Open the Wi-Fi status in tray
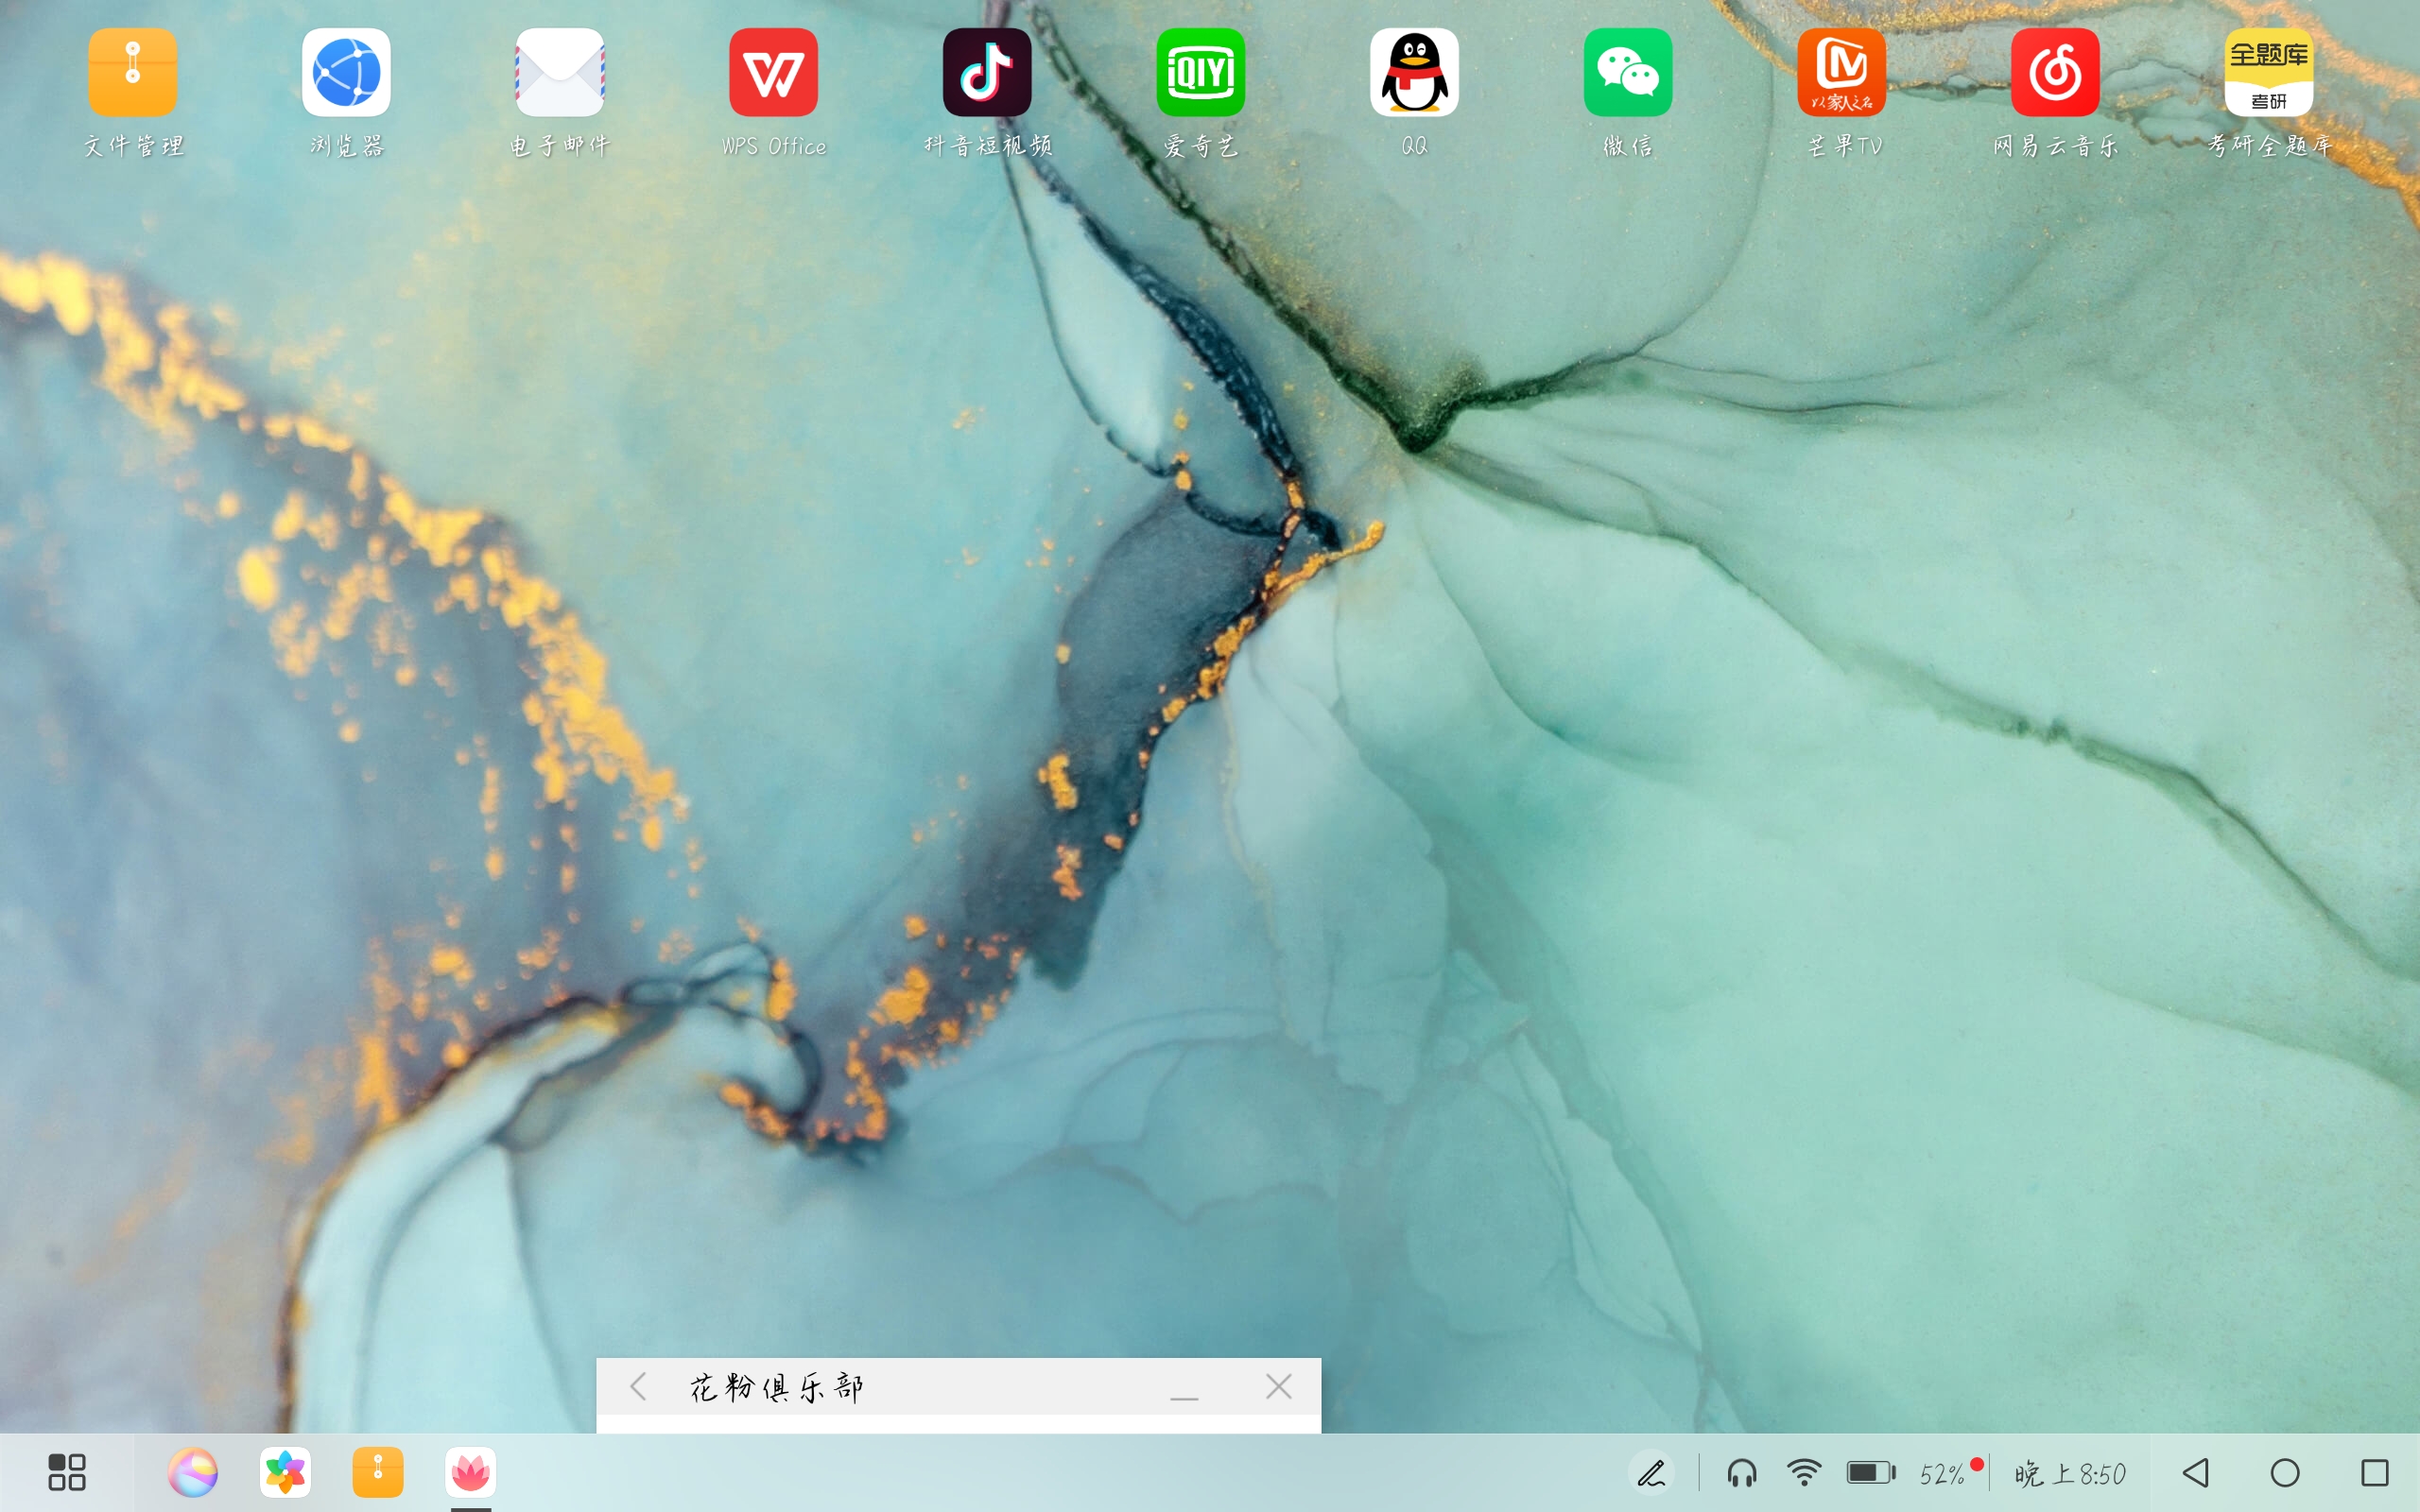Image resolution: width=2420 pixels, height=1512 pixels. point(1804,1472)
